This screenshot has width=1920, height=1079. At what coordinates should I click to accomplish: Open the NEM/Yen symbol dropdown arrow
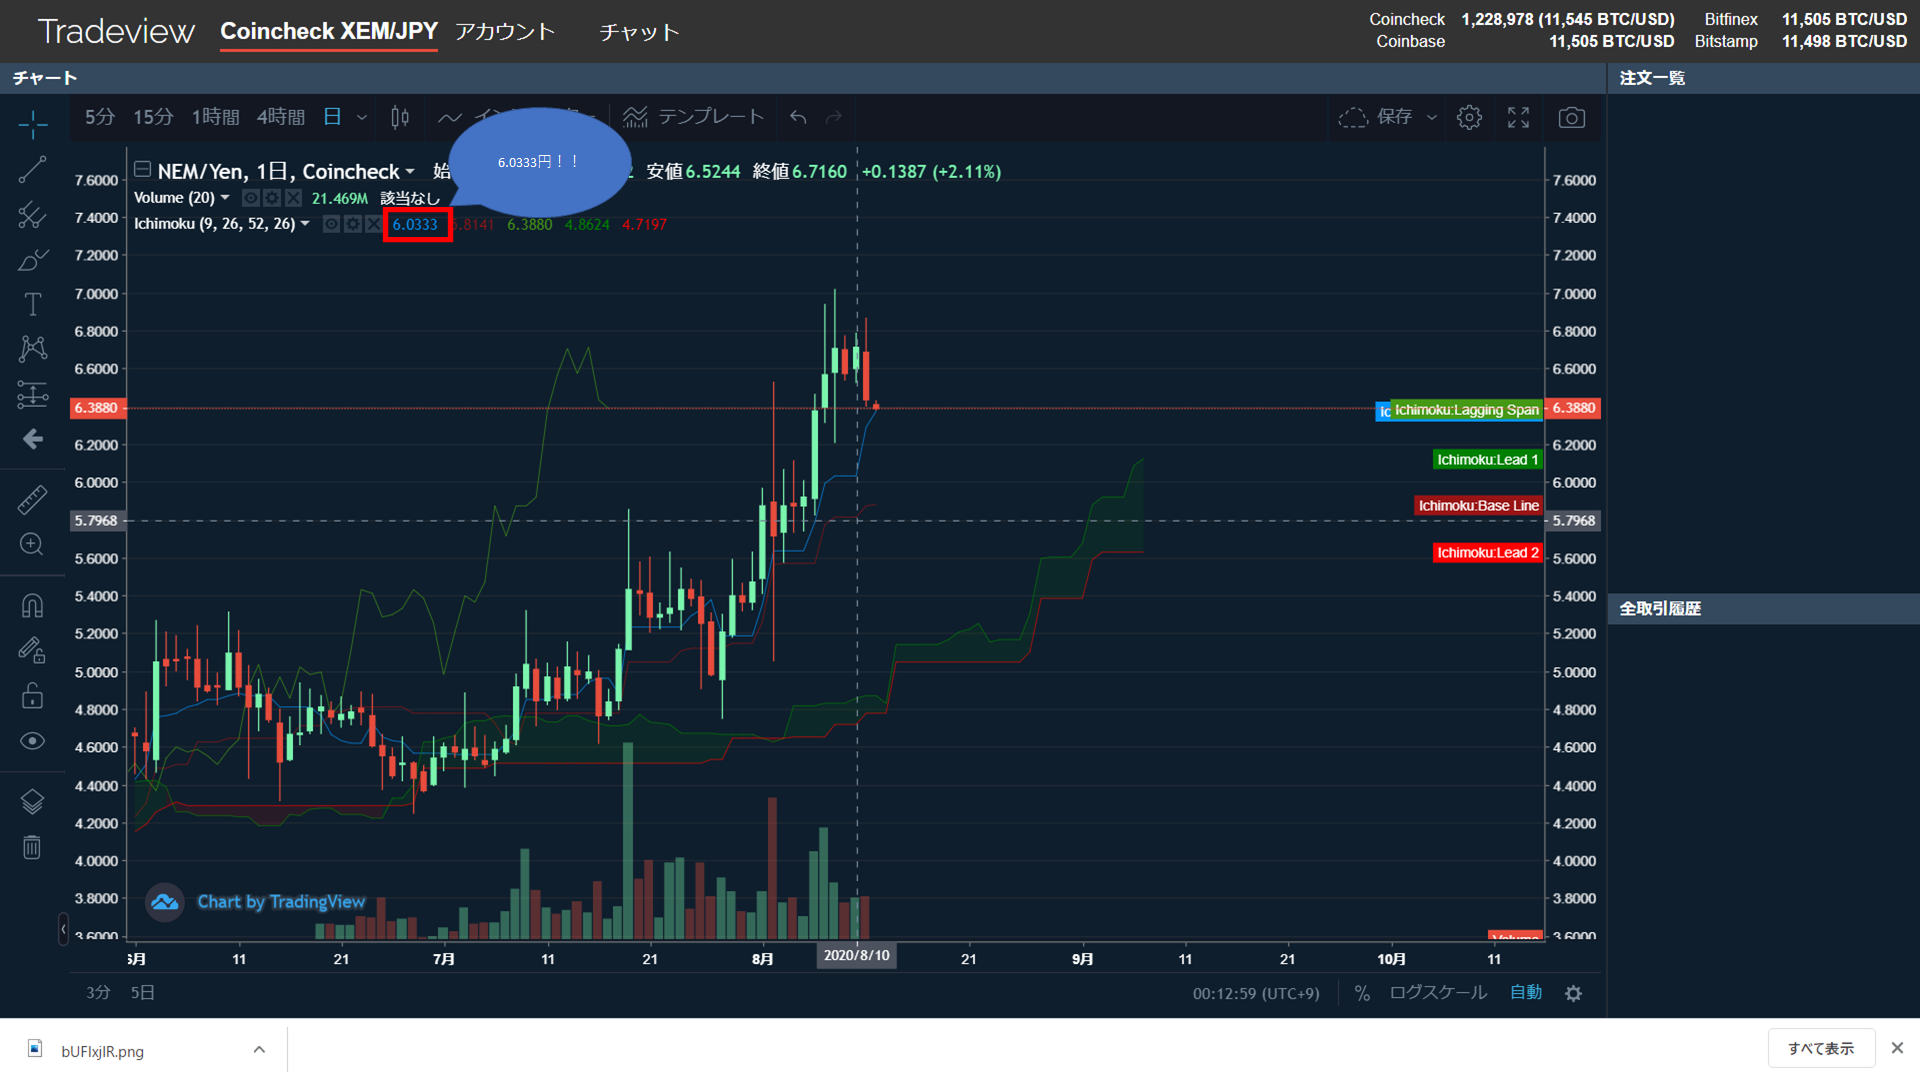(x=410, y=172)
